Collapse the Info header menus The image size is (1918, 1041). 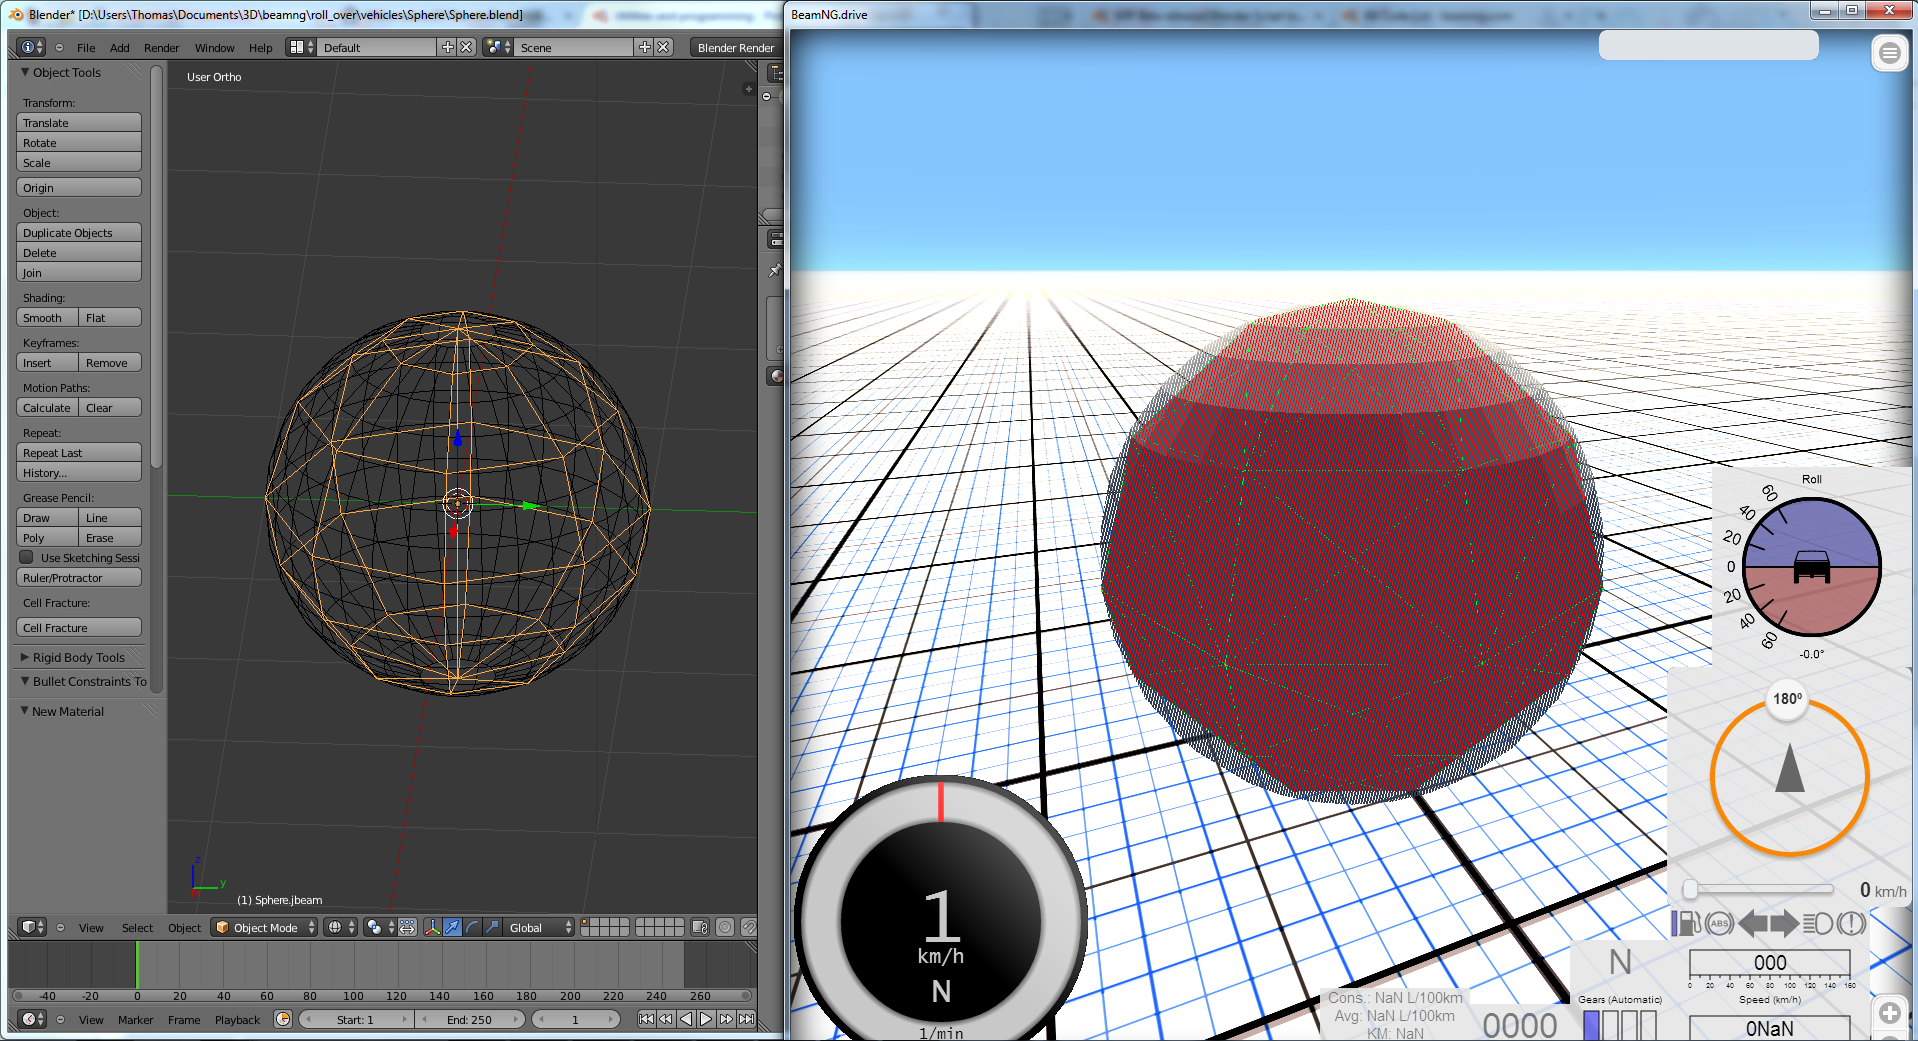(59, 47)
